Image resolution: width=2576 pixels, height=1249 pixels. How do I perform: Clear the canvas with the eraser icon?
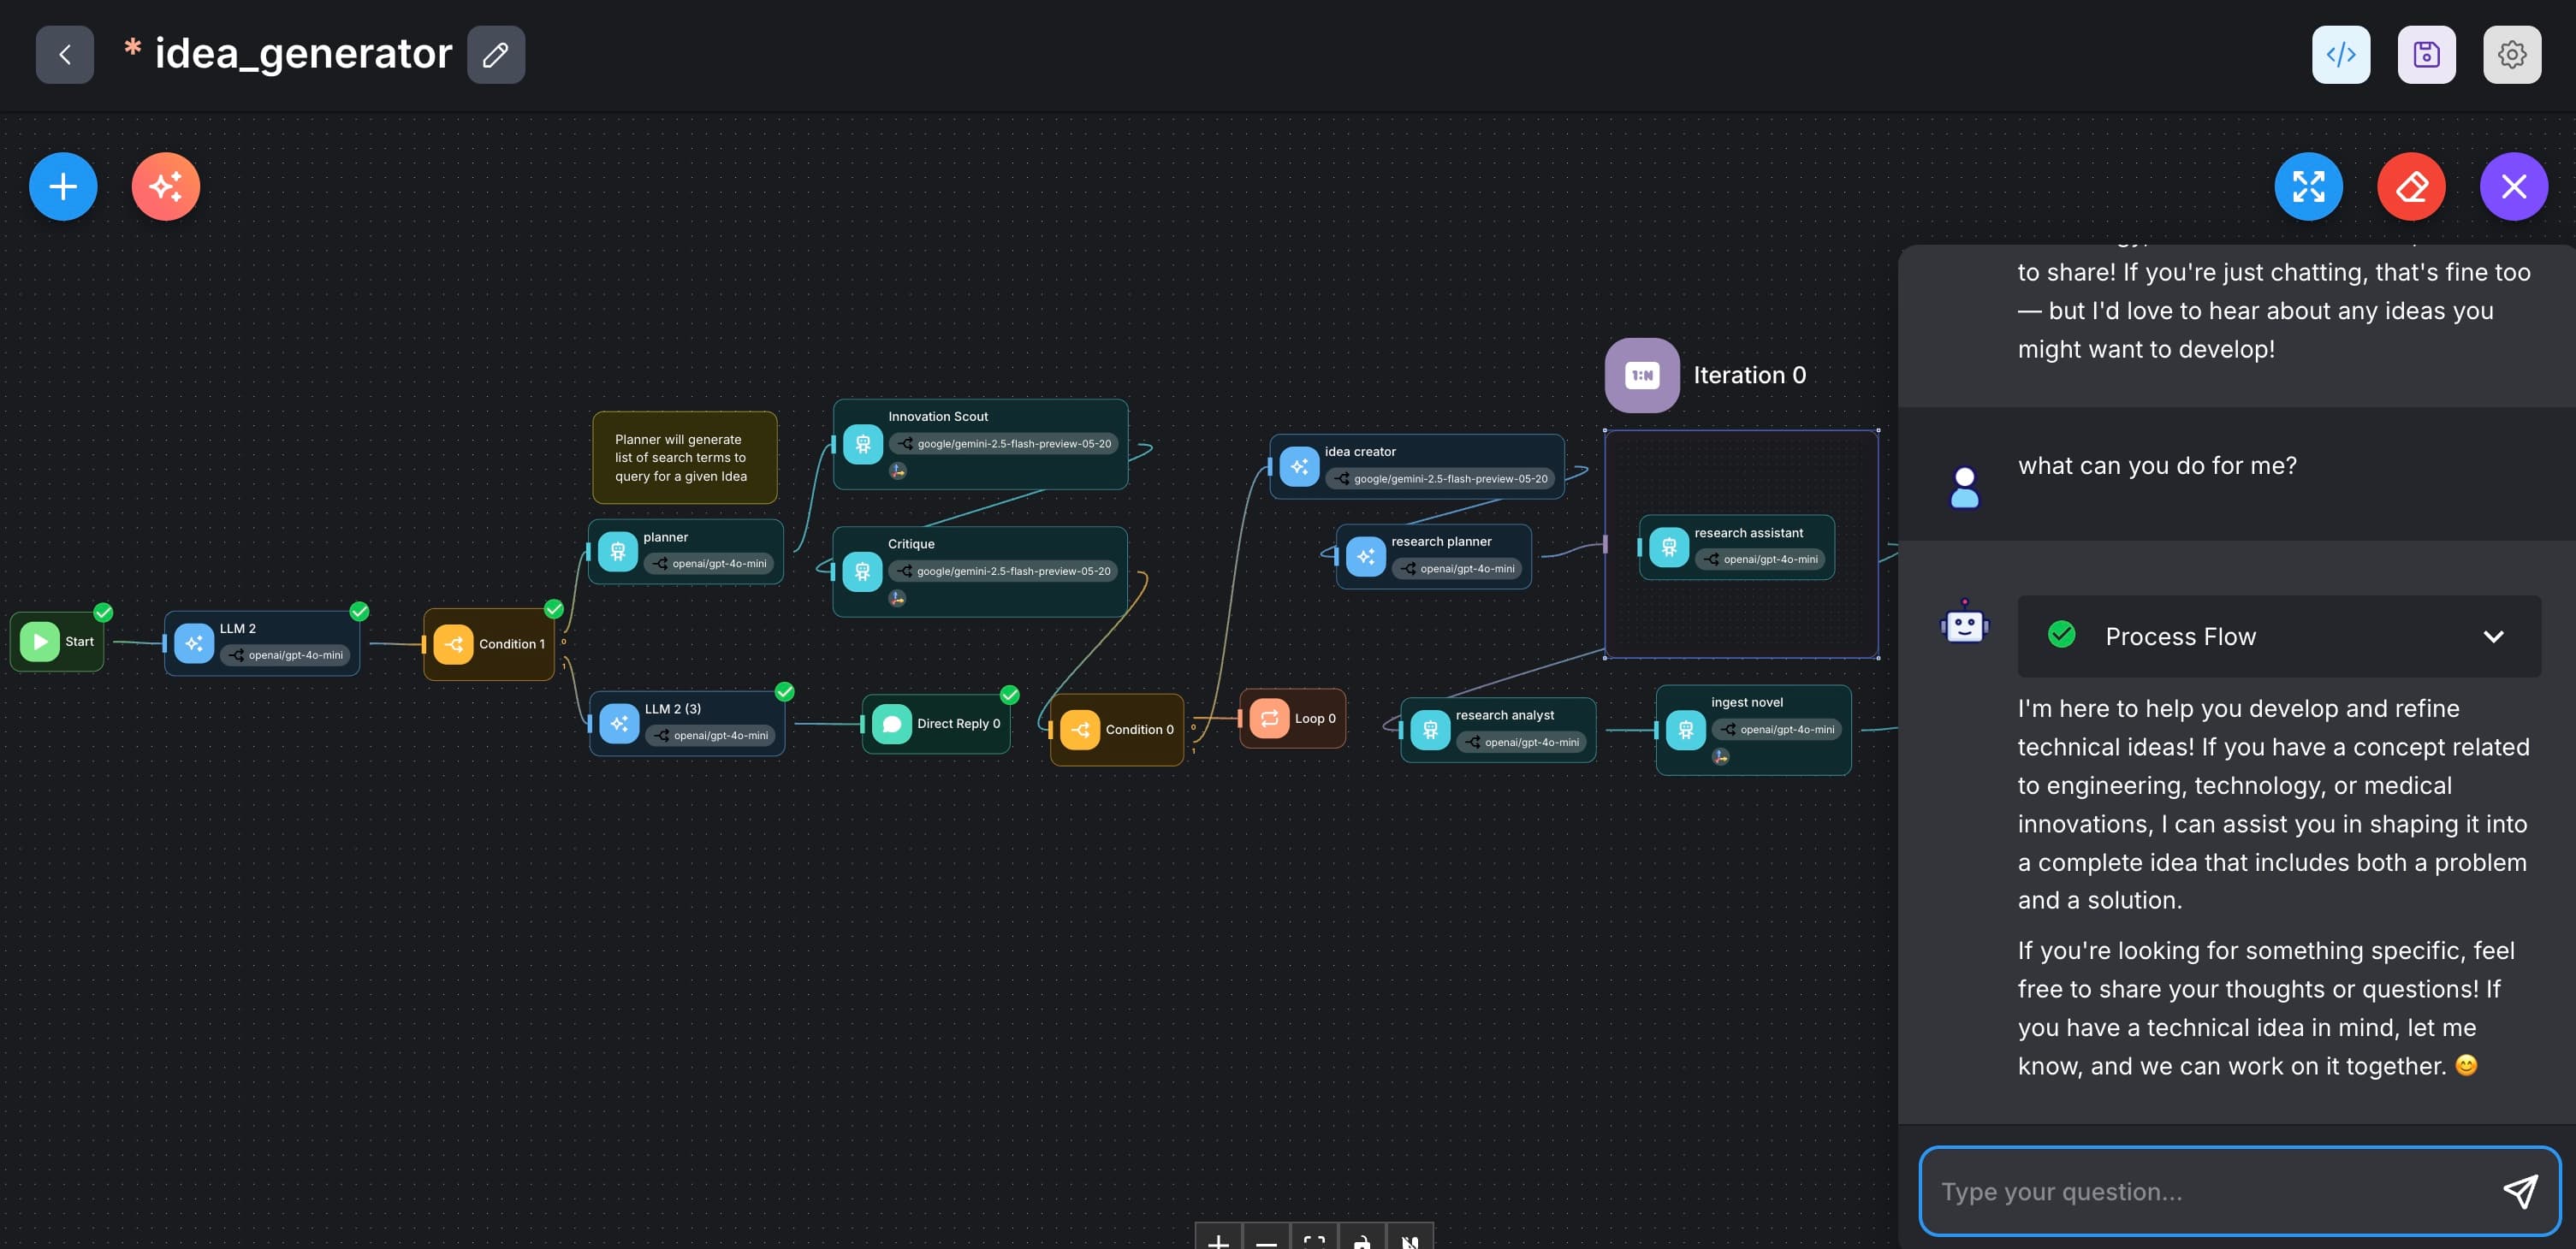pos(2411,186)
